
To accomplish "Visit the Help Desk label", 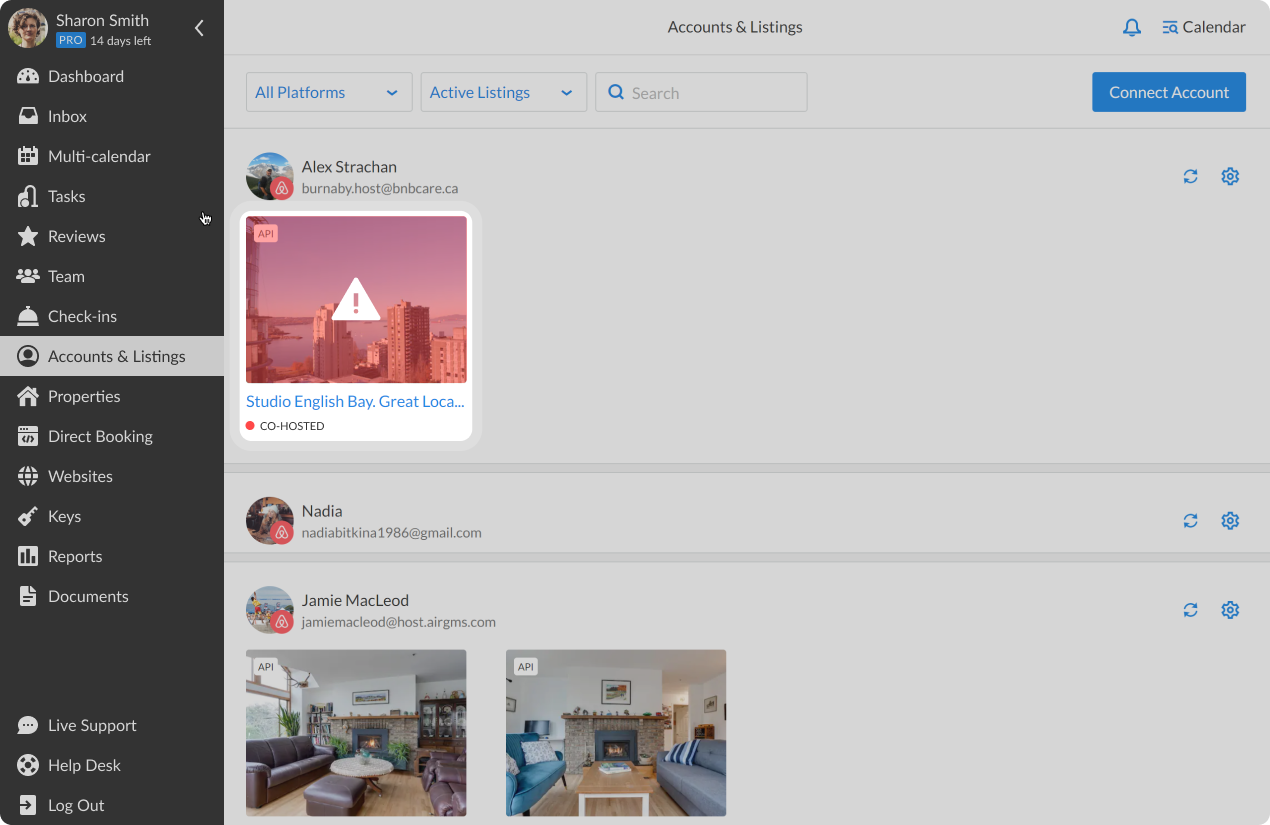I will click(84, 765).
